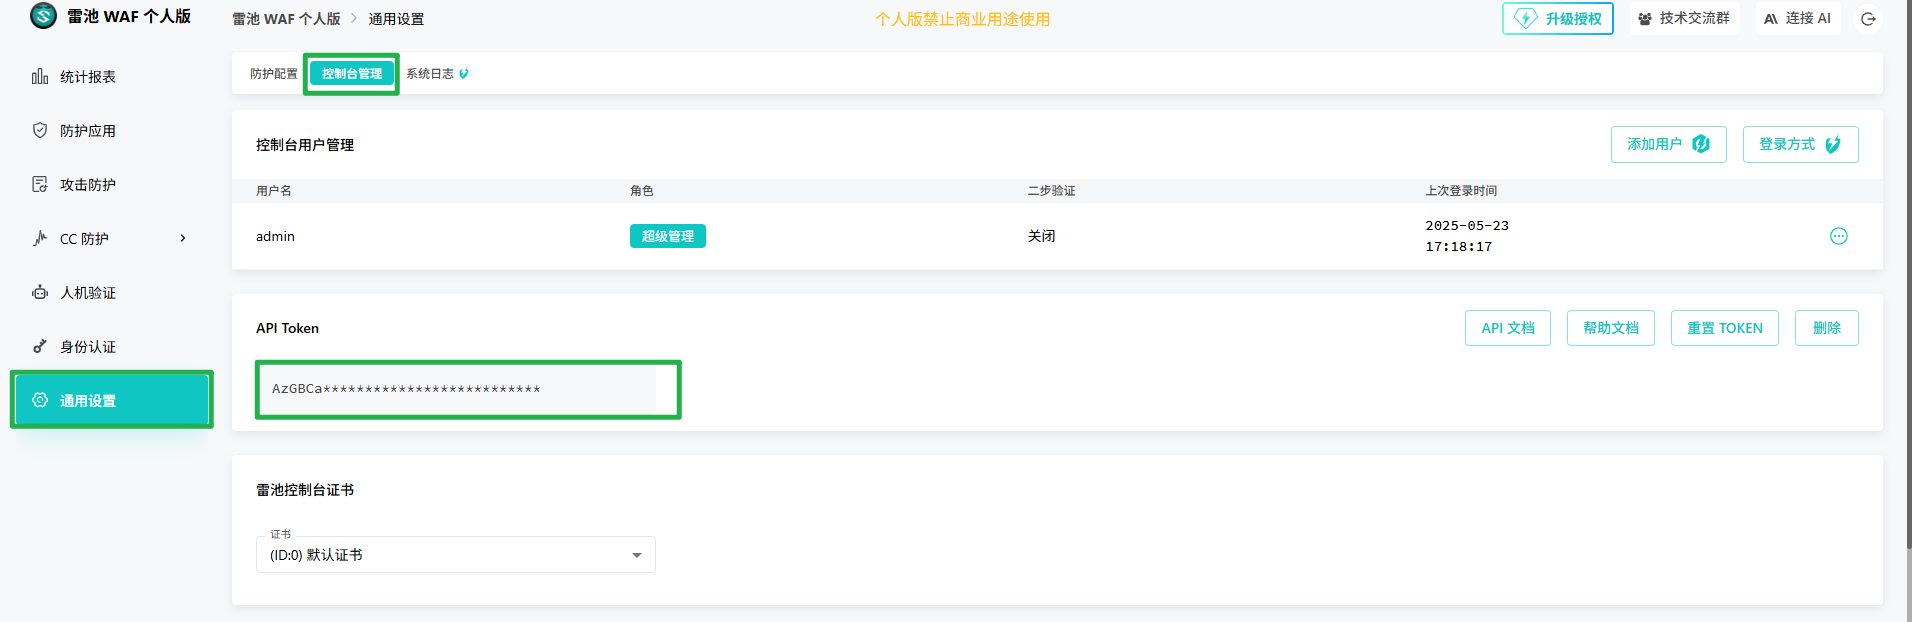Screen dimensions: 1912x622
Task: Open 人机验证 bot verification page
Action: [87, 293]
